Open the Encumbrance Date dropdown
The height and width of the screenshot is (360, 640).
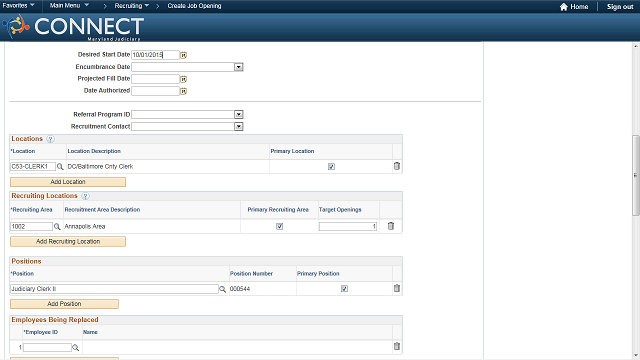click(239, 67)
